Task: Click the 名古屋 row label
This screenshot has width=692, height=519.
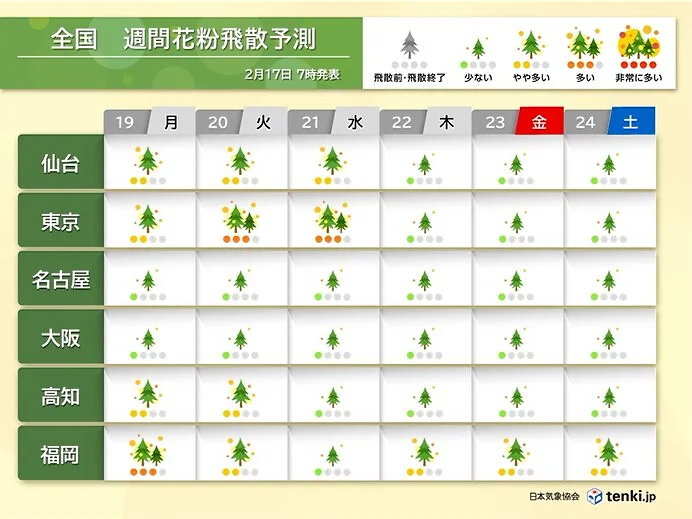Action: pyautogui.click(x=61, y=278)
